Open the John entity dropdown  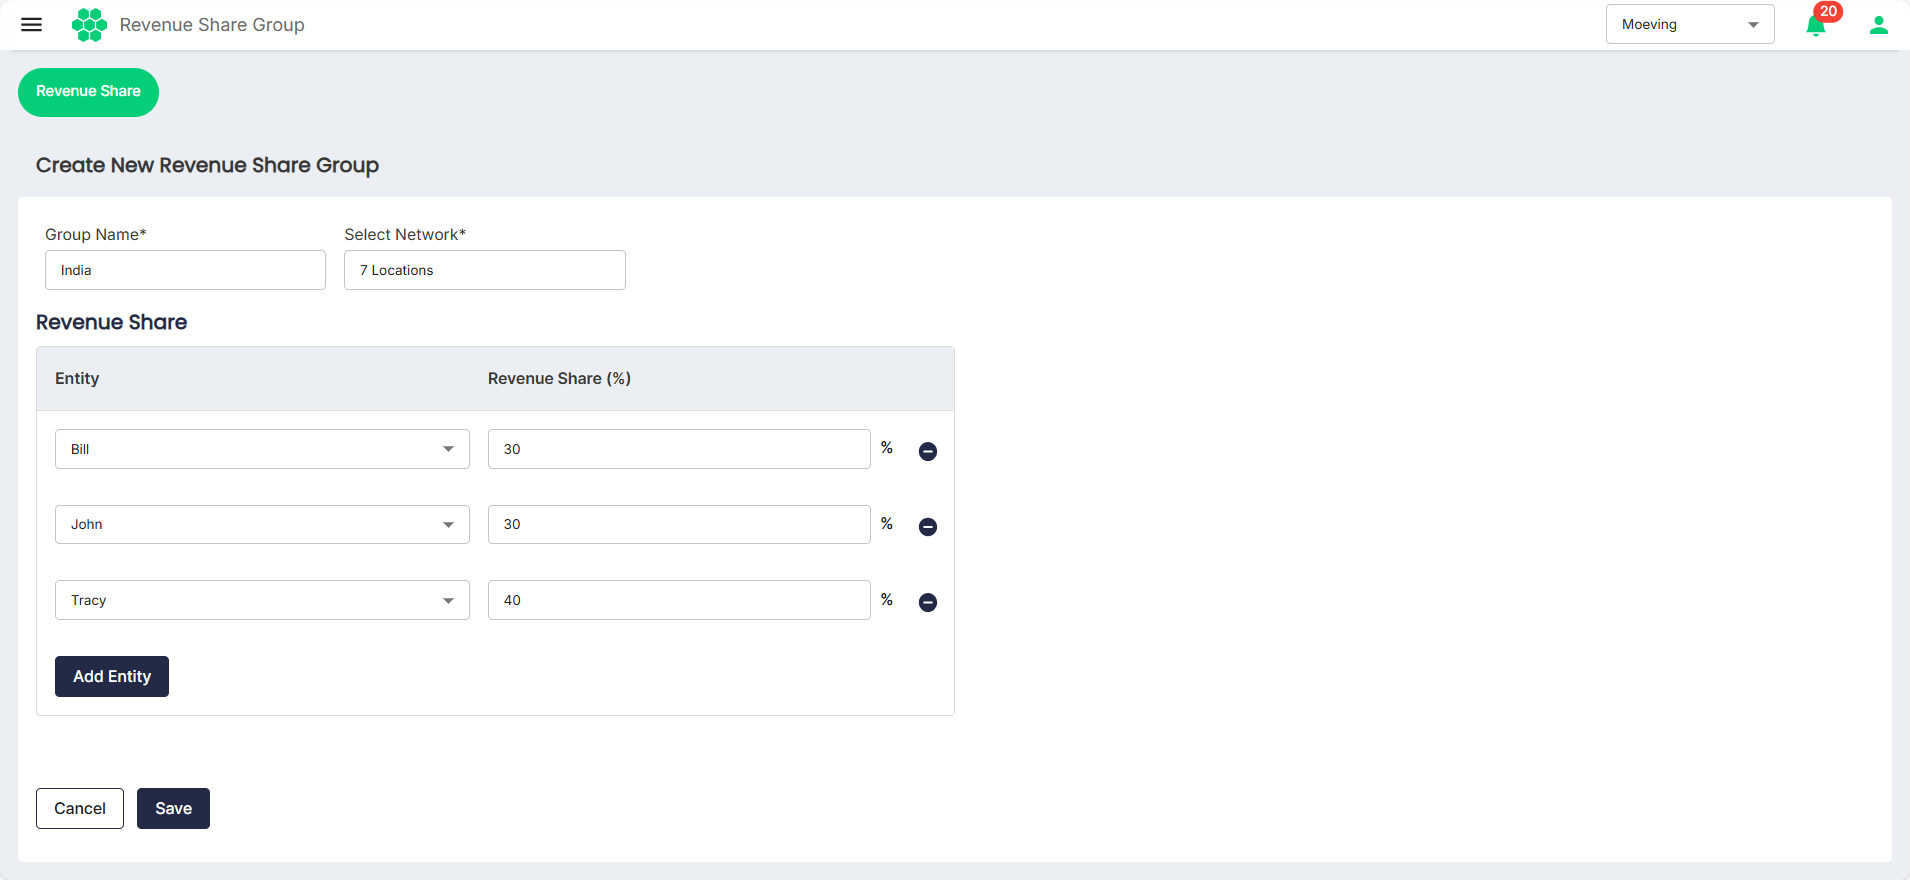pyautogui.click(x=262, y=524)
